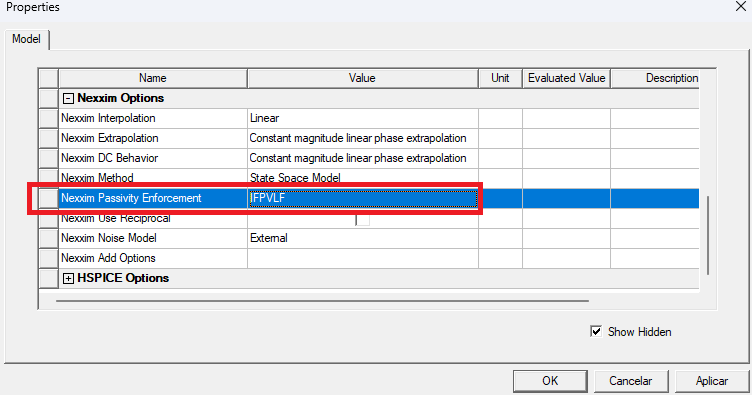The width and height of the screenshot is (752, 395).
Task: Click the Value column header
Action: point(363,78)
